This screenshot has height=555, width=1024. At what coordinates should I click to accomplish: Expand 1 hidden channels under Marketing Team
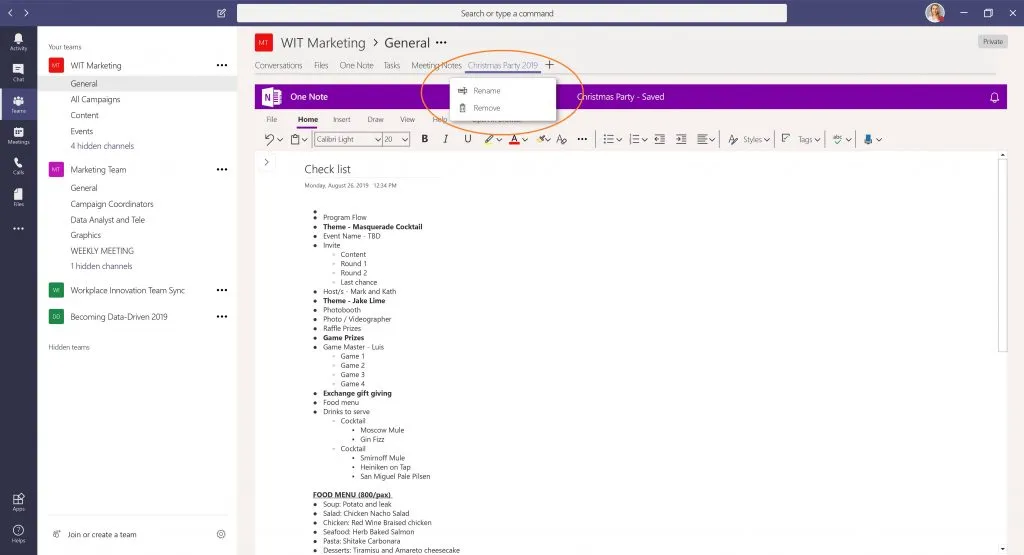click(101, 266)
